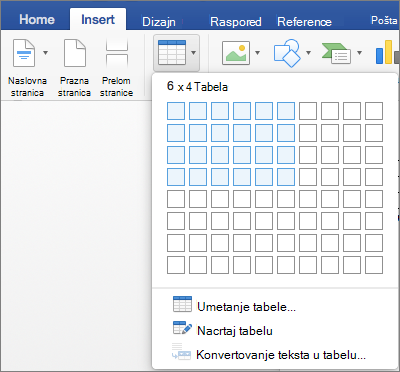This screenshot has width=400, height=372.
Task: Pick grid cell for 3x2 table
Action: point(220,133)
